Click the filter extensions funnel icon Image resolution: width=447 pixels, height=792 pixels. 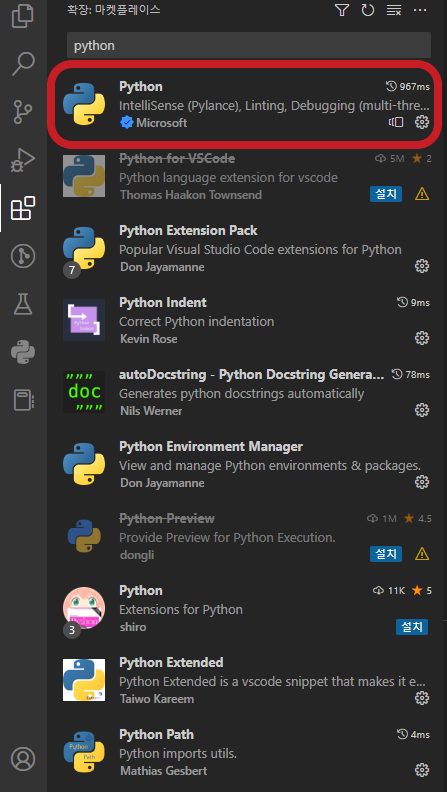tap(342, 10)
